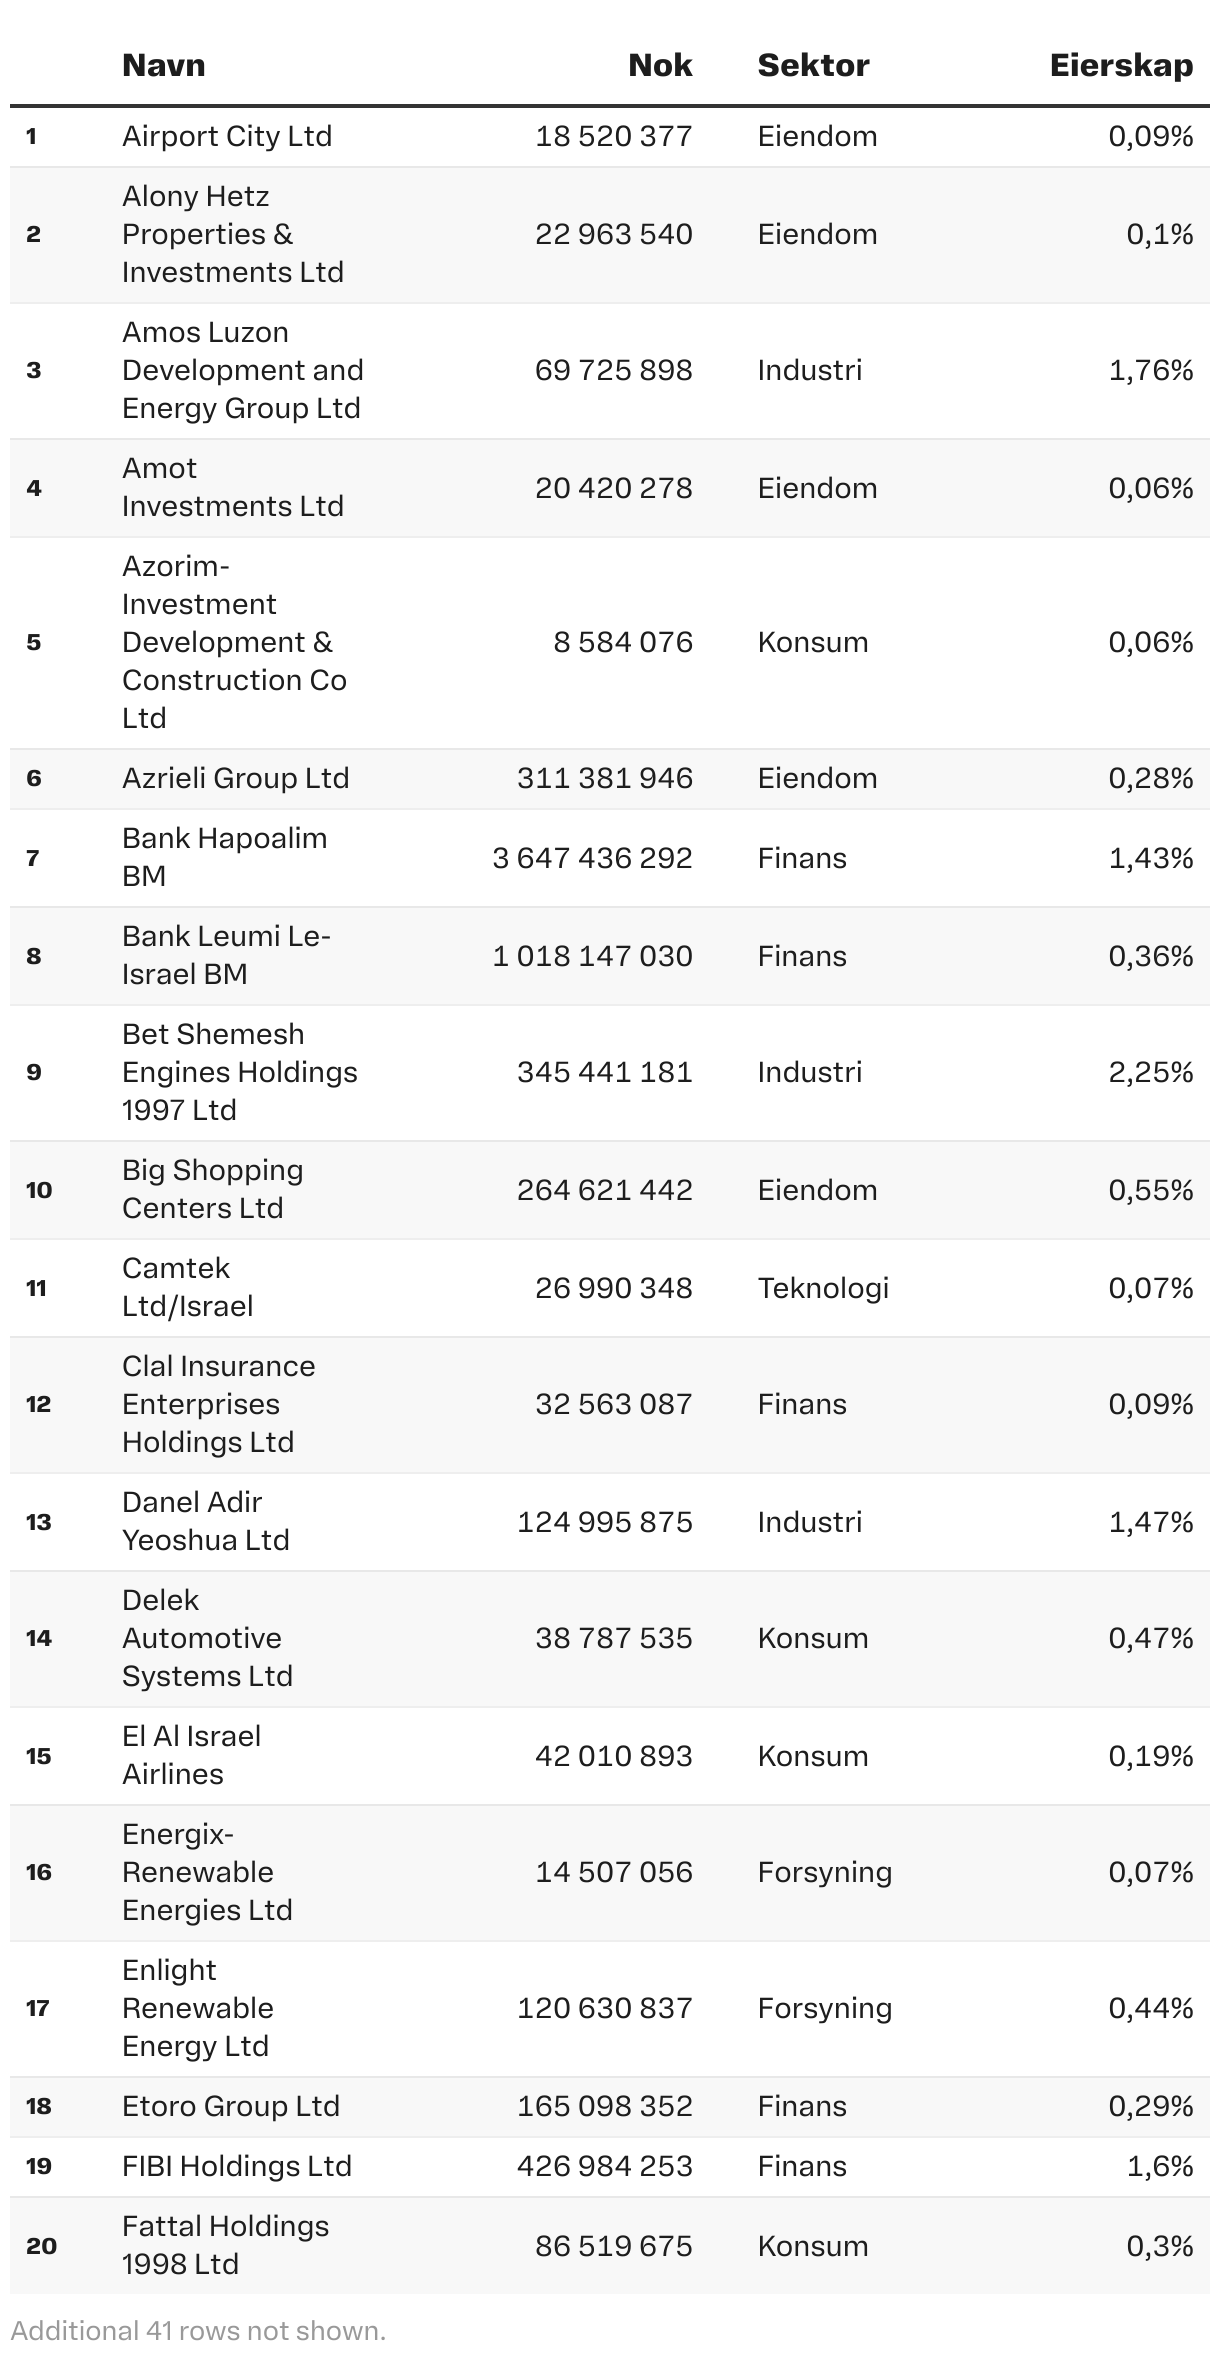The width and height of the screenshot is (1220, 2360).
Task: Select Danel Adir Yeoshua Ltd row
Action: click(x=206, y=1521)
